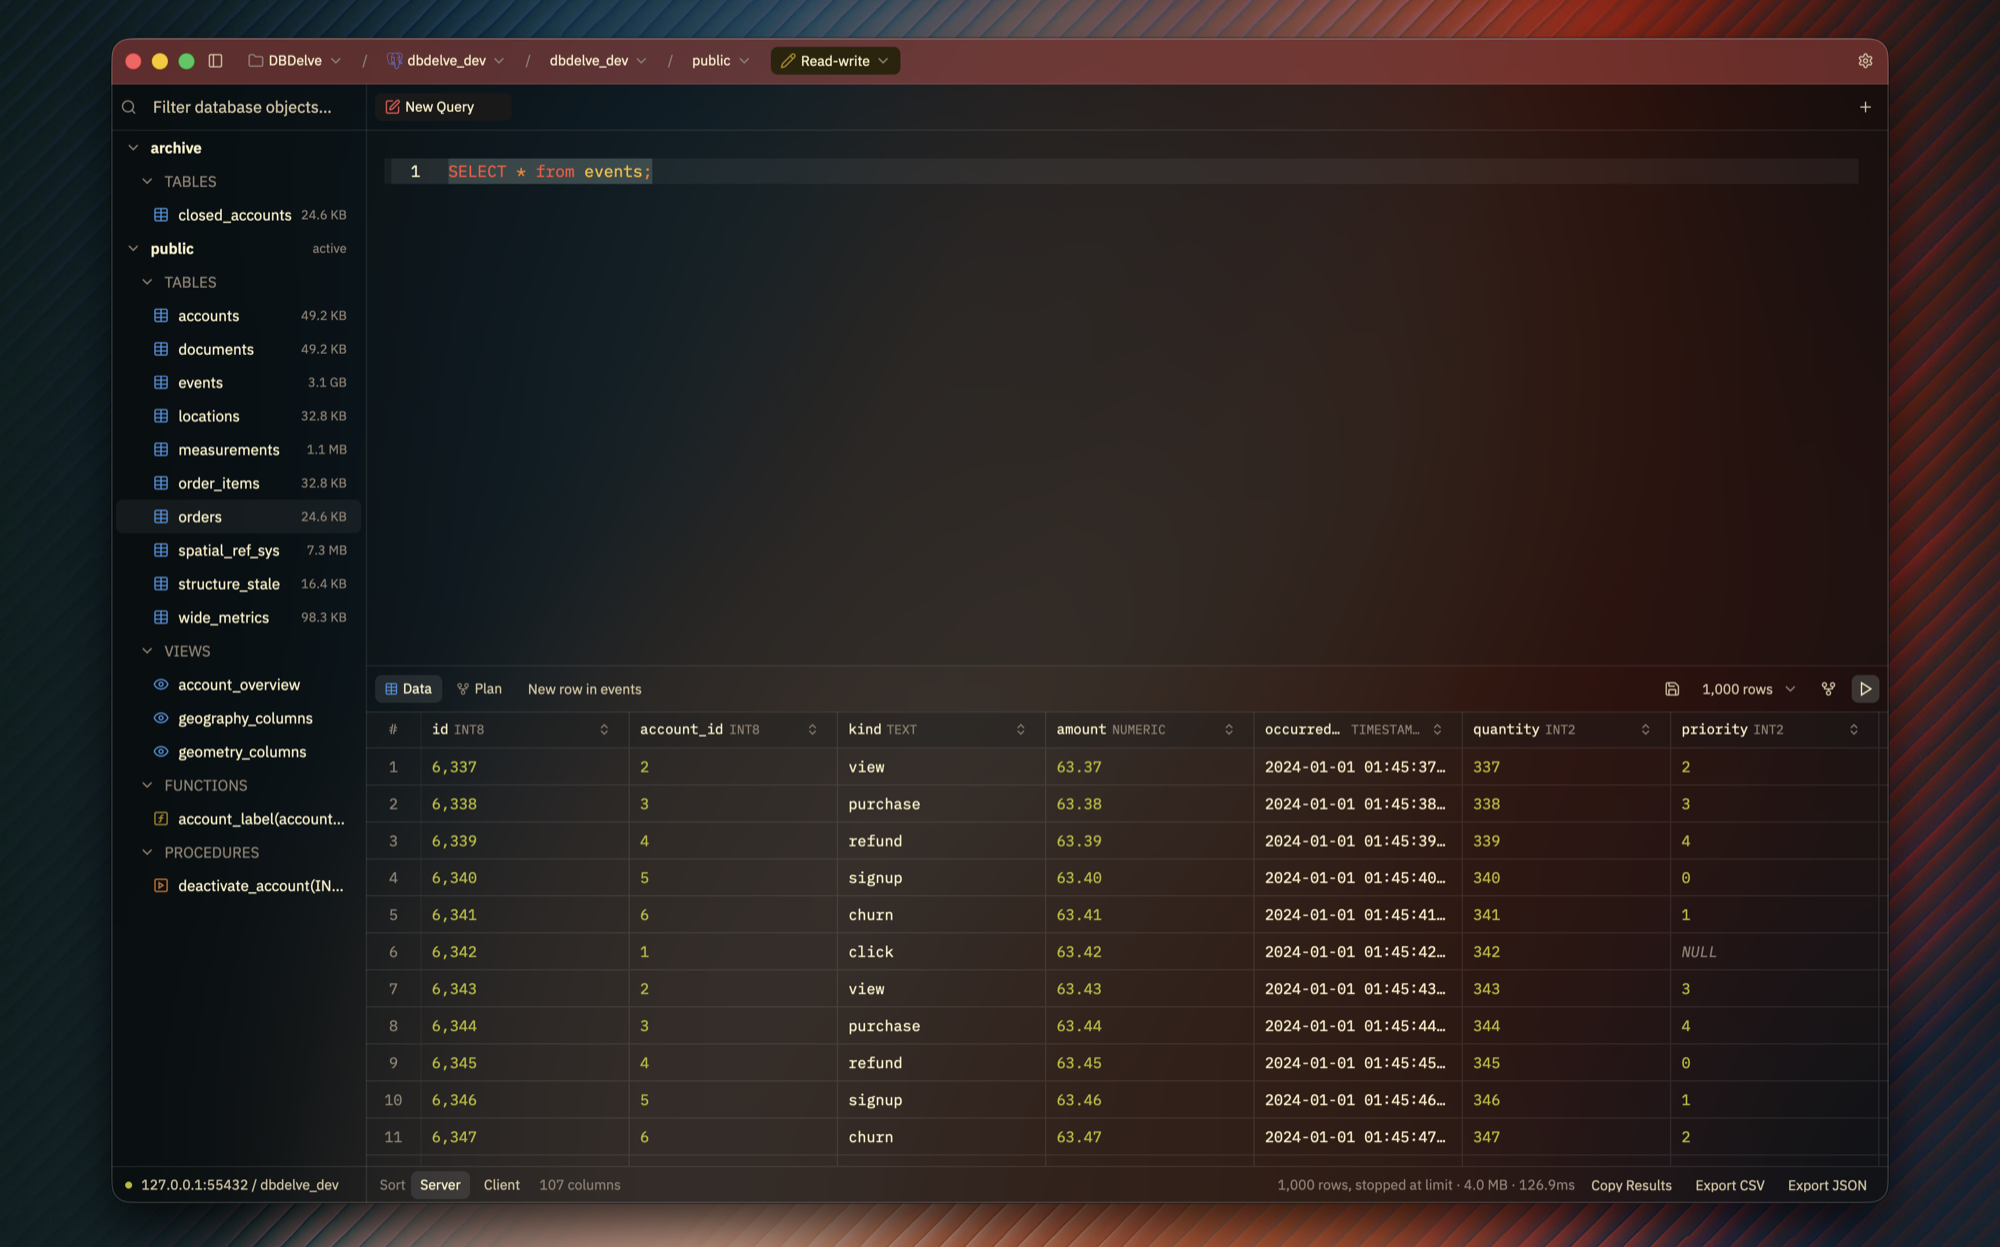Click the account_label function icon
The height and width of the screenshot is (1247, 2000).
[161, 818]
